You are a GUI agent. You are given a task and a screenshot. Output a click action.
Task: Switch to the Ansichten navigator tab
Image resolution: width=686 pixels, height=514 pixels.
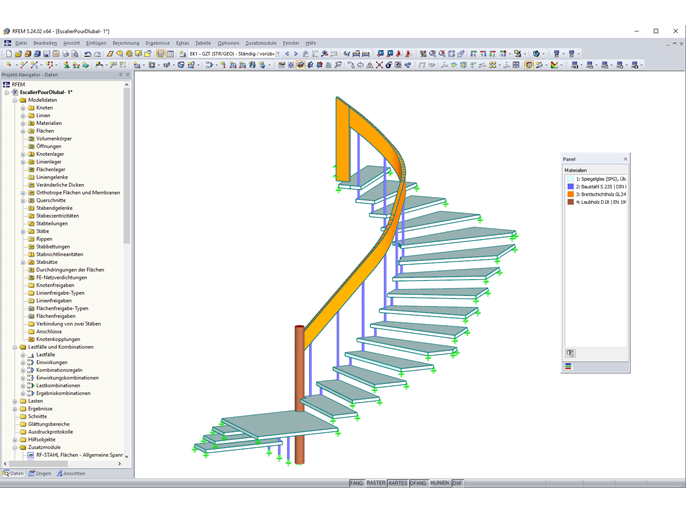coord(71,473)
